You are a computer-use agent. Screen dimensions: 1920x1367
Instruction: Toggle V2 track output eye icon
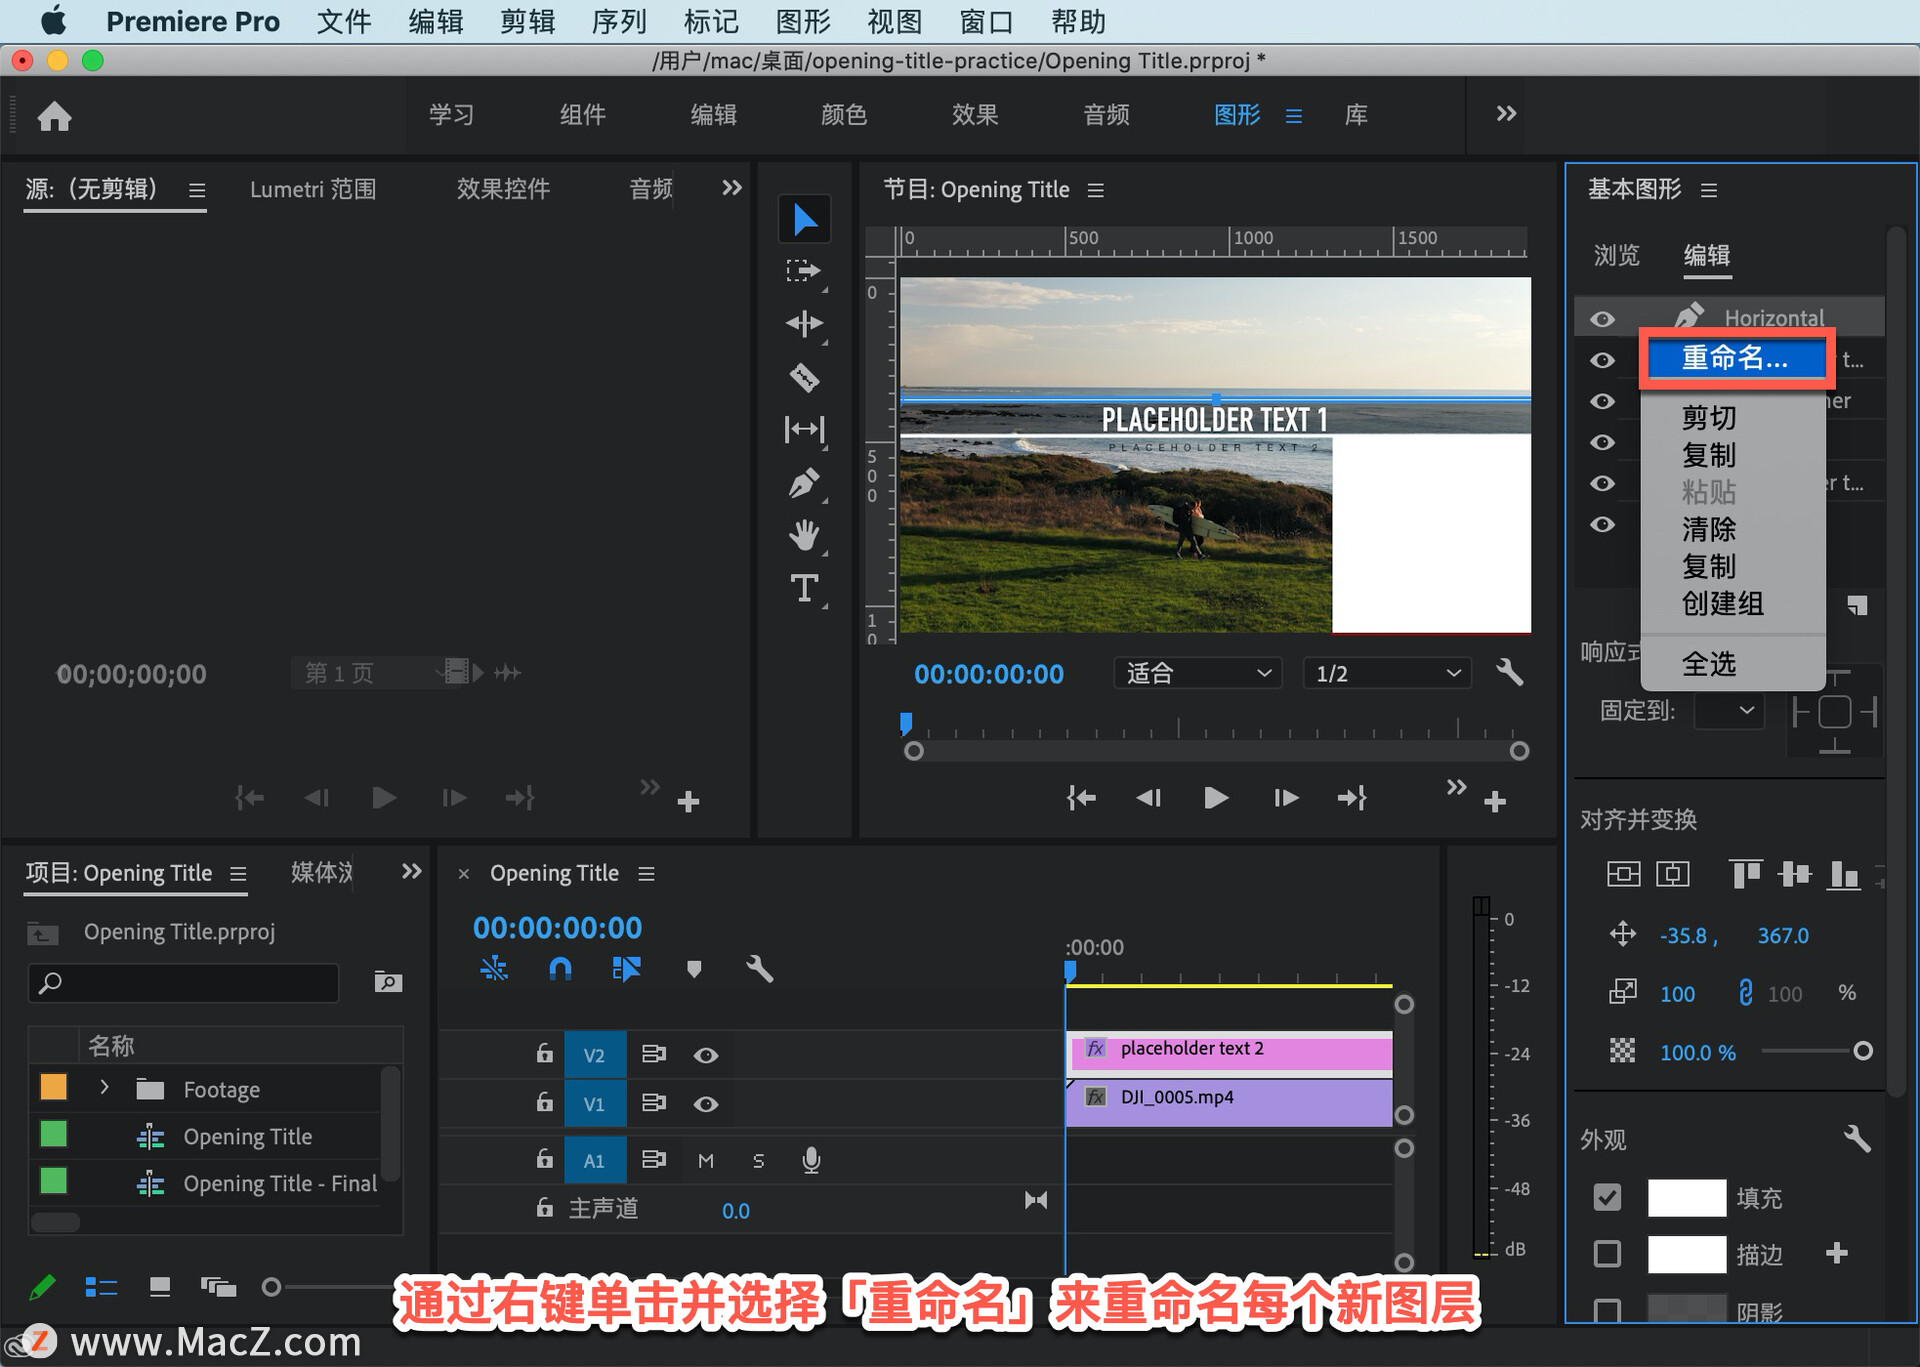coord(706,1055)
